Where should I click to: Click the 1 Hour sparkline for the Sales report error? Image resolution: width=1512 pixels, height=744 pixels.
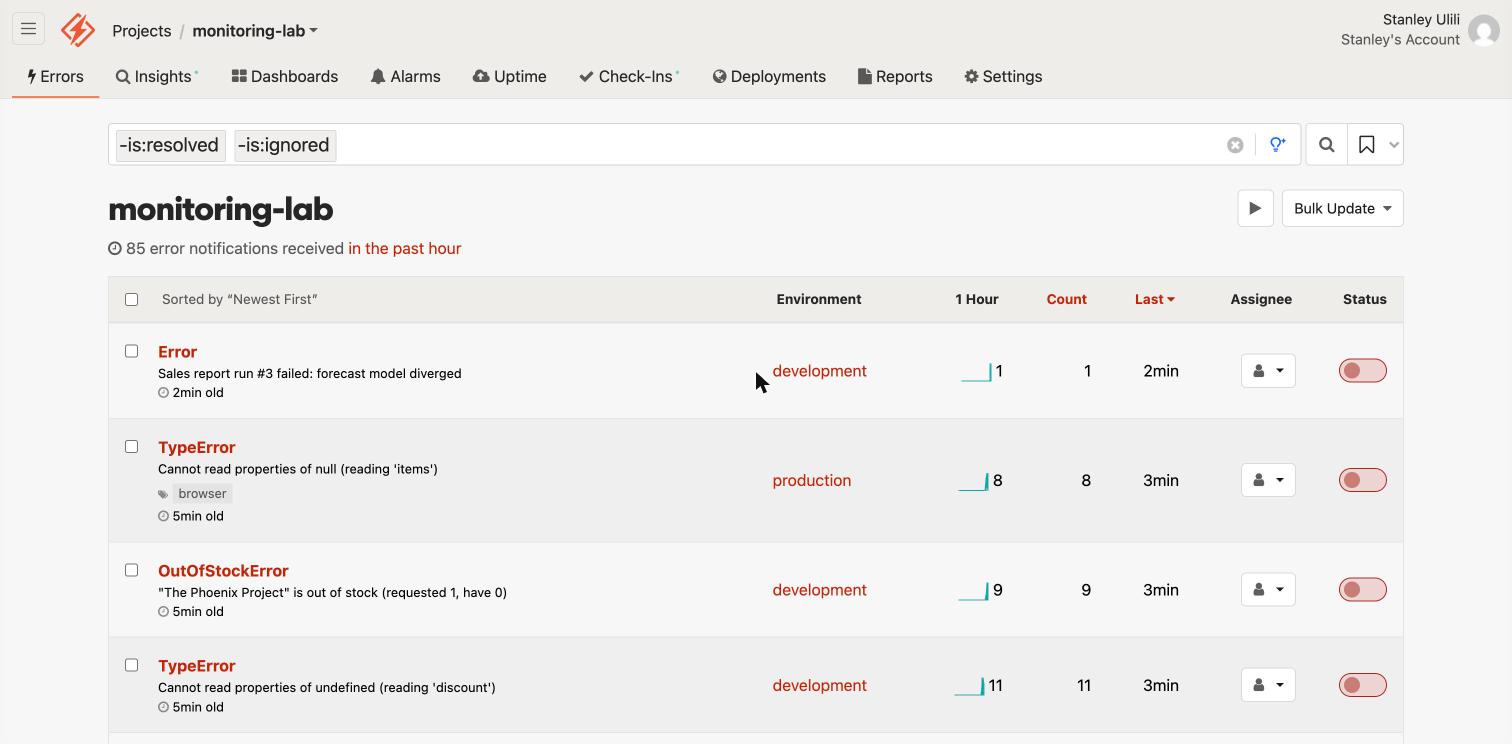[x=976, y=372]
